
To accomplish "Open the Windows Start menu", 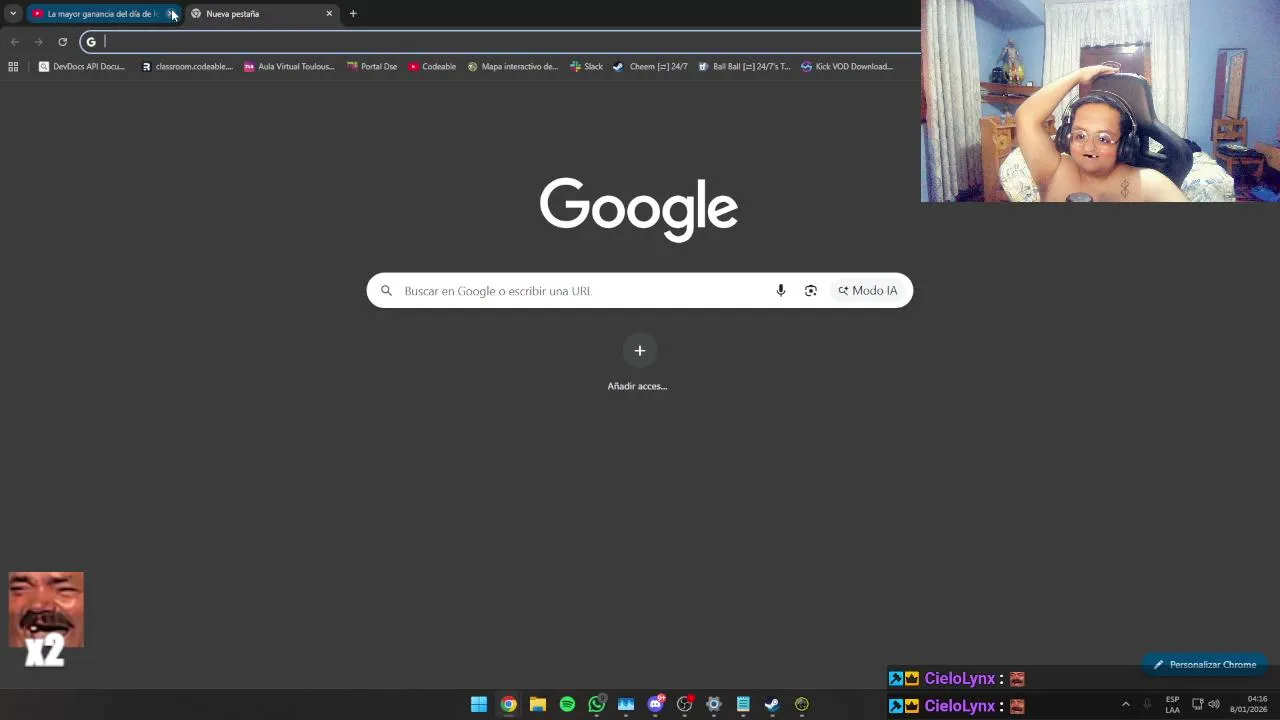I will coord(479,704).
